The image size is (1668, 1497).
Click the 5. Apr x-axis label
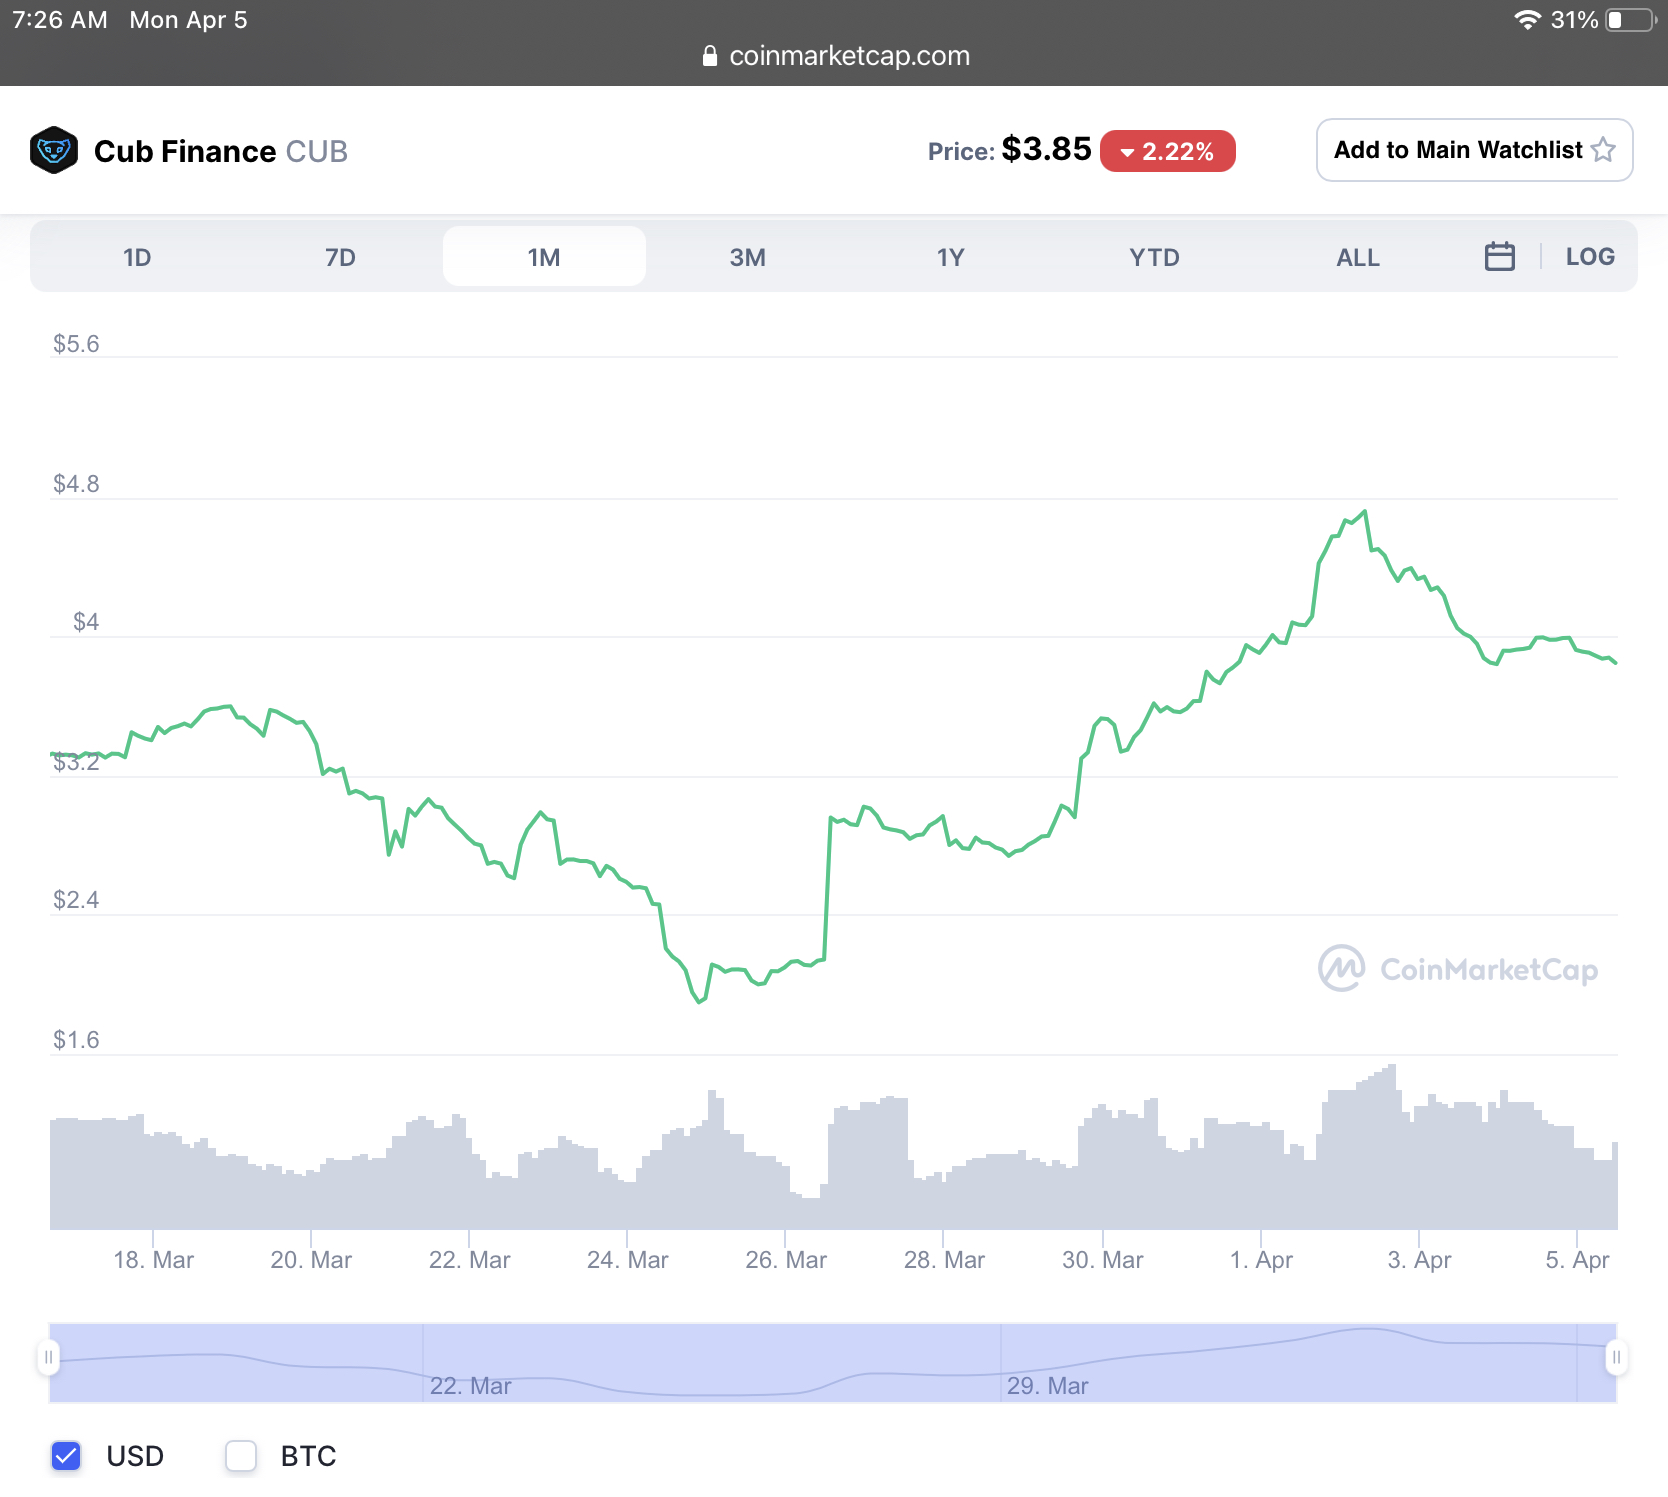[x=1577, y=1260]
